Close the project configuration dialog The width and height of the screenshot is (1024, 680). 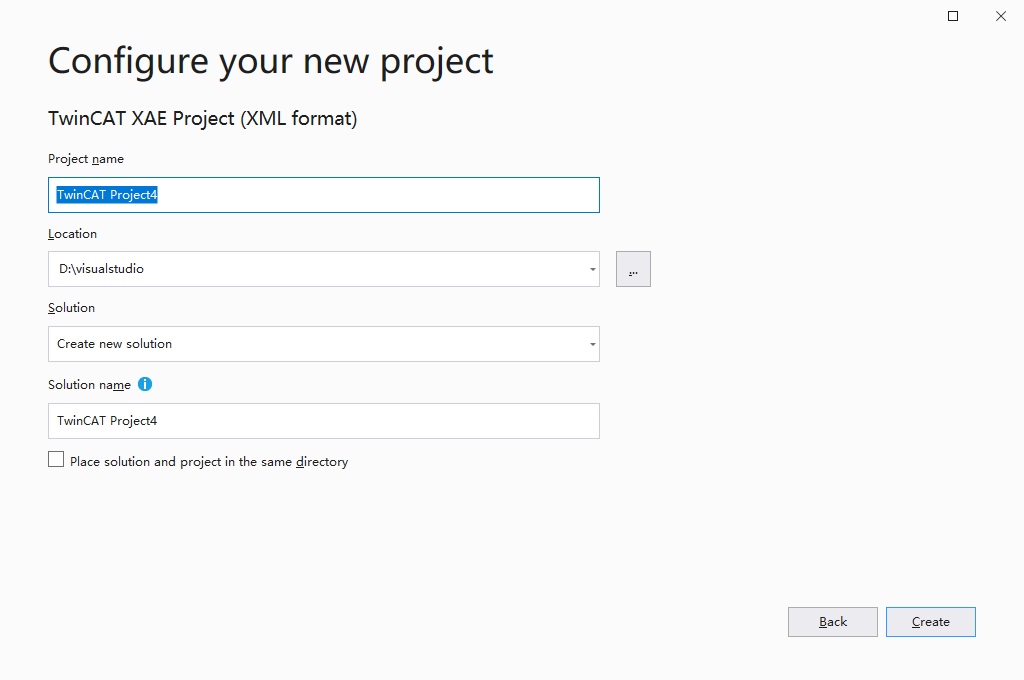[1000, 16]
